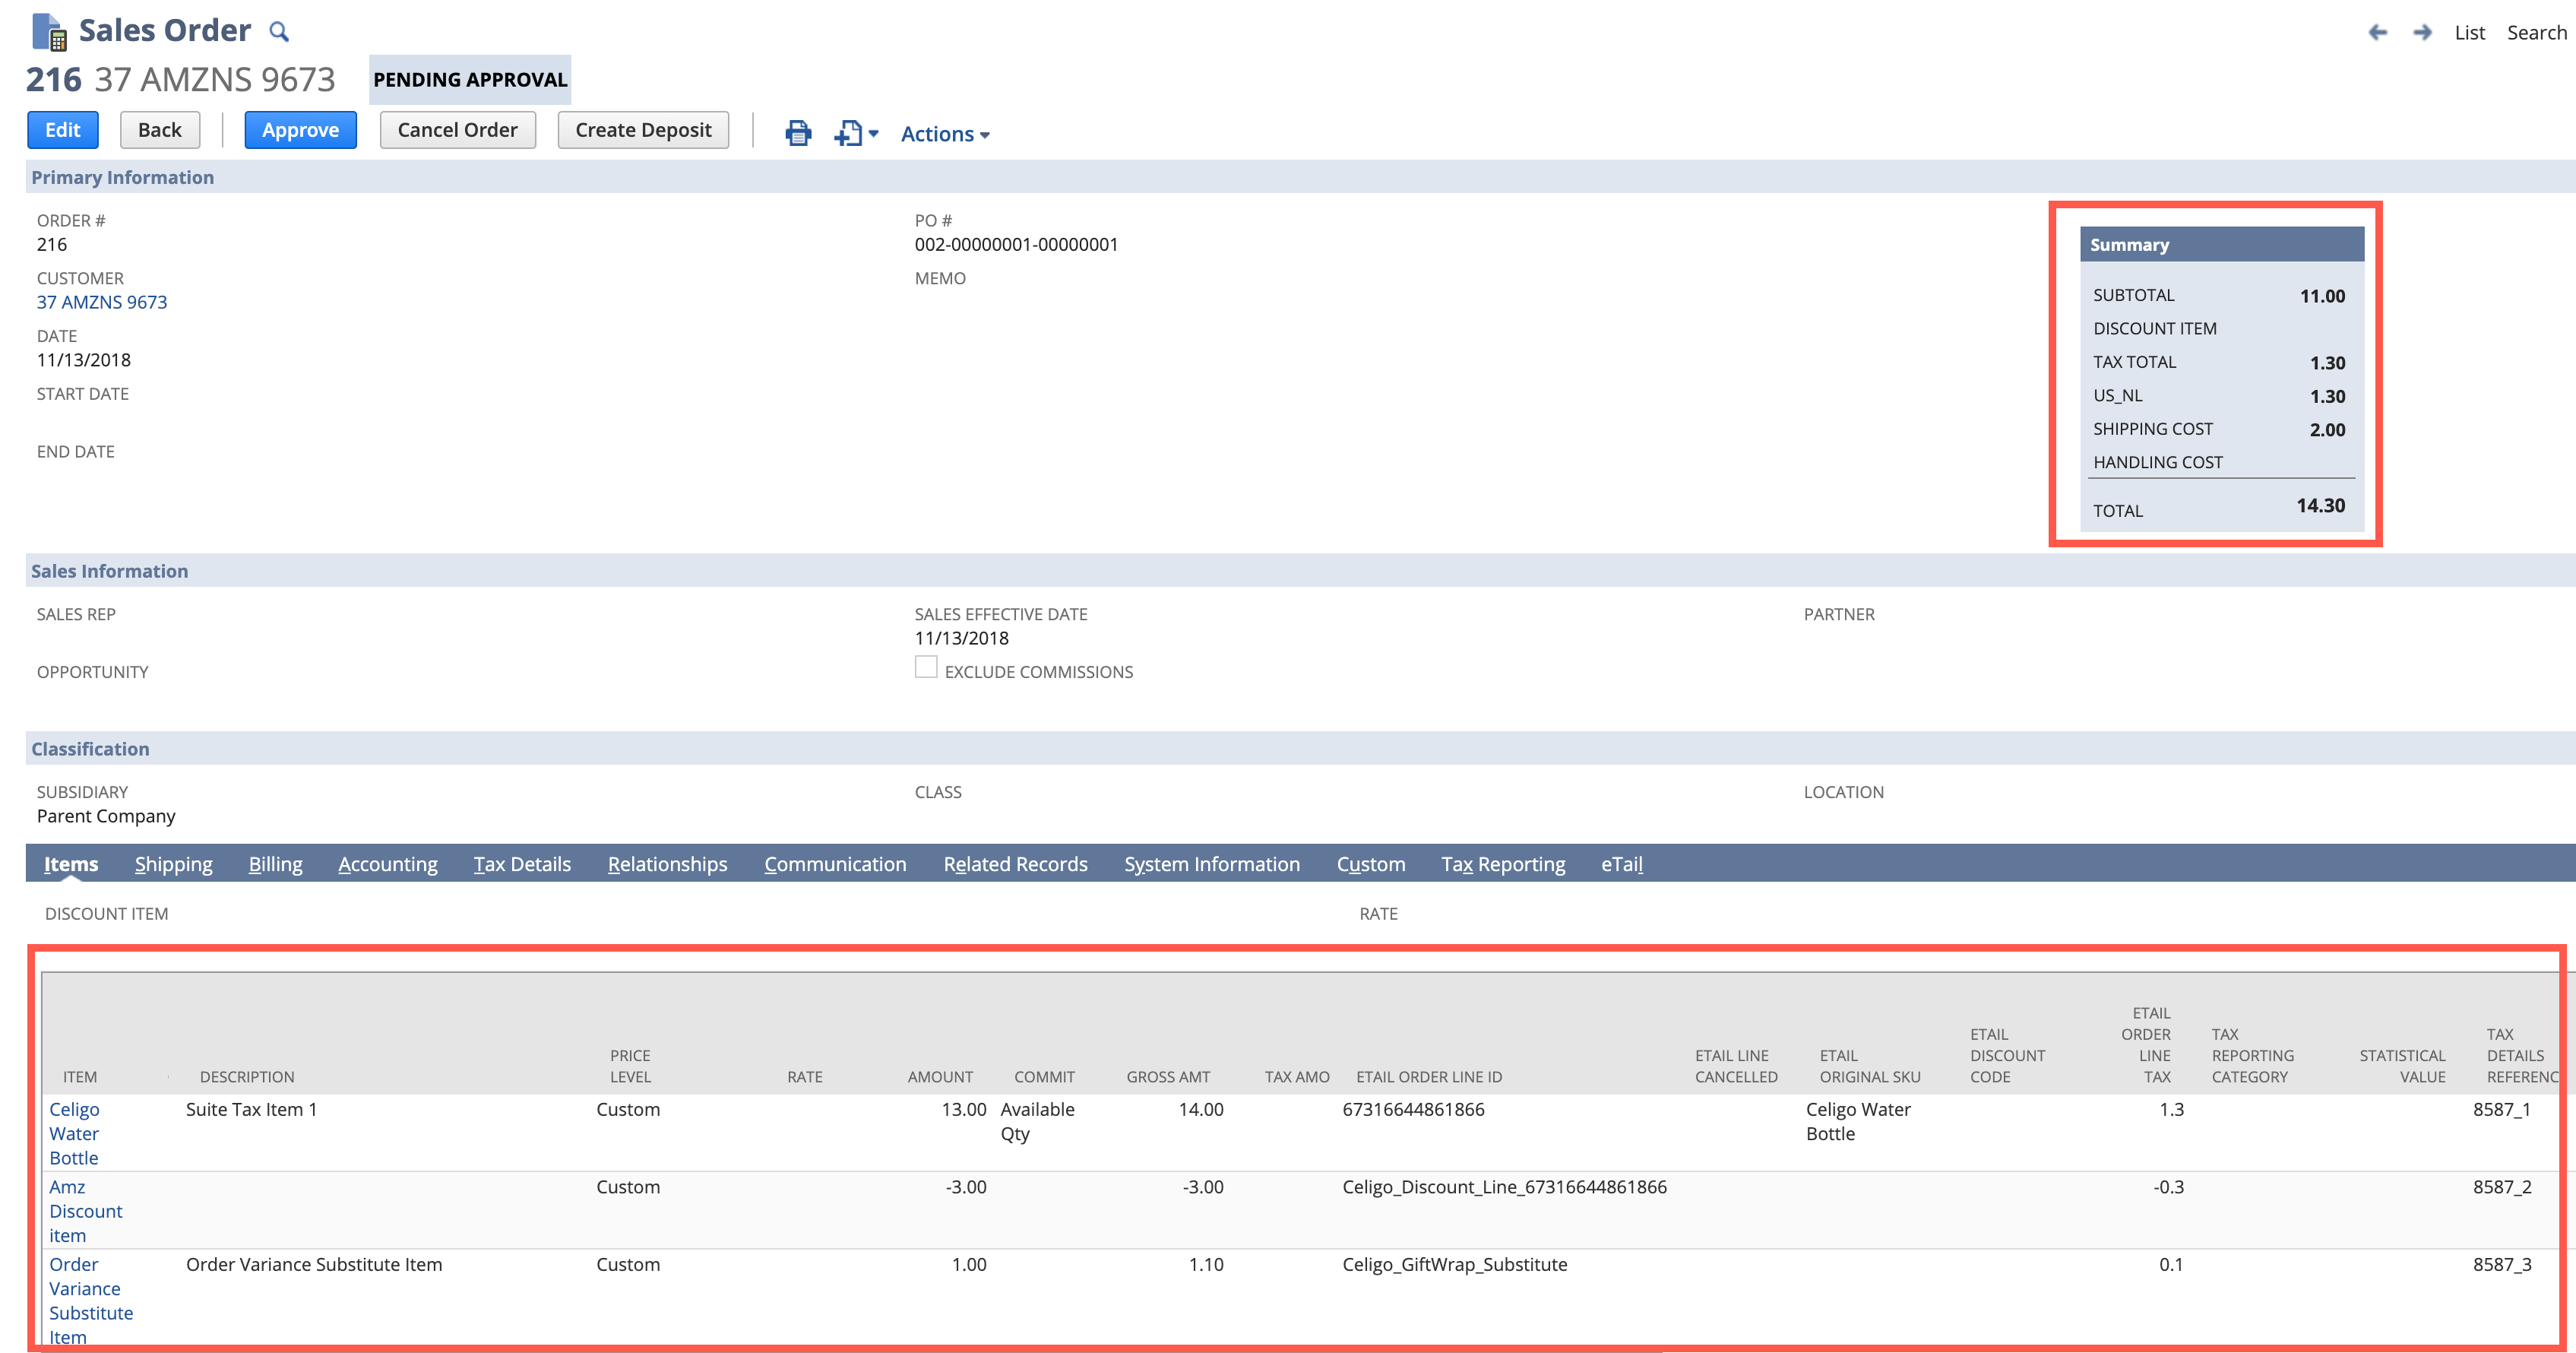Click the Cancel Order button
Screen dimensions: 2576x1353
(x=457, y=130)
